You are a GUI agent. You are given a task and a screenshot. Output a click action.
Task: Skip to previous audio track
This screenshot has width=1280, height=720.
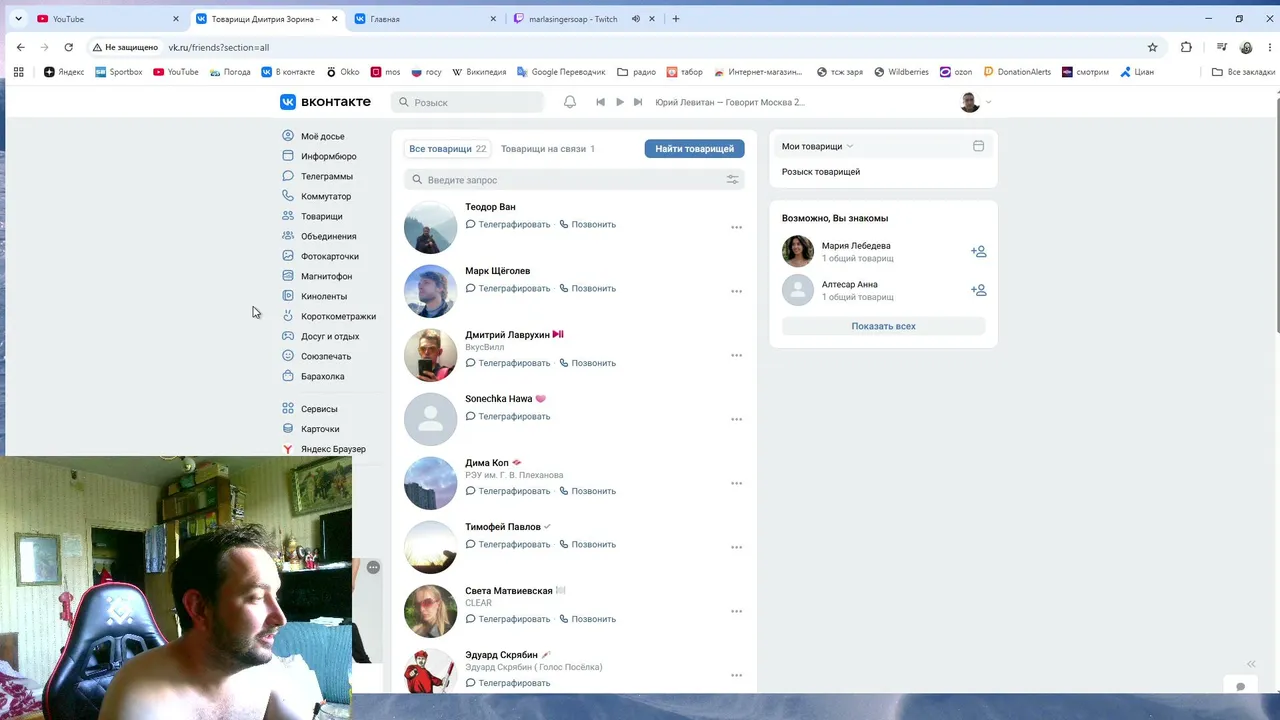600,102
